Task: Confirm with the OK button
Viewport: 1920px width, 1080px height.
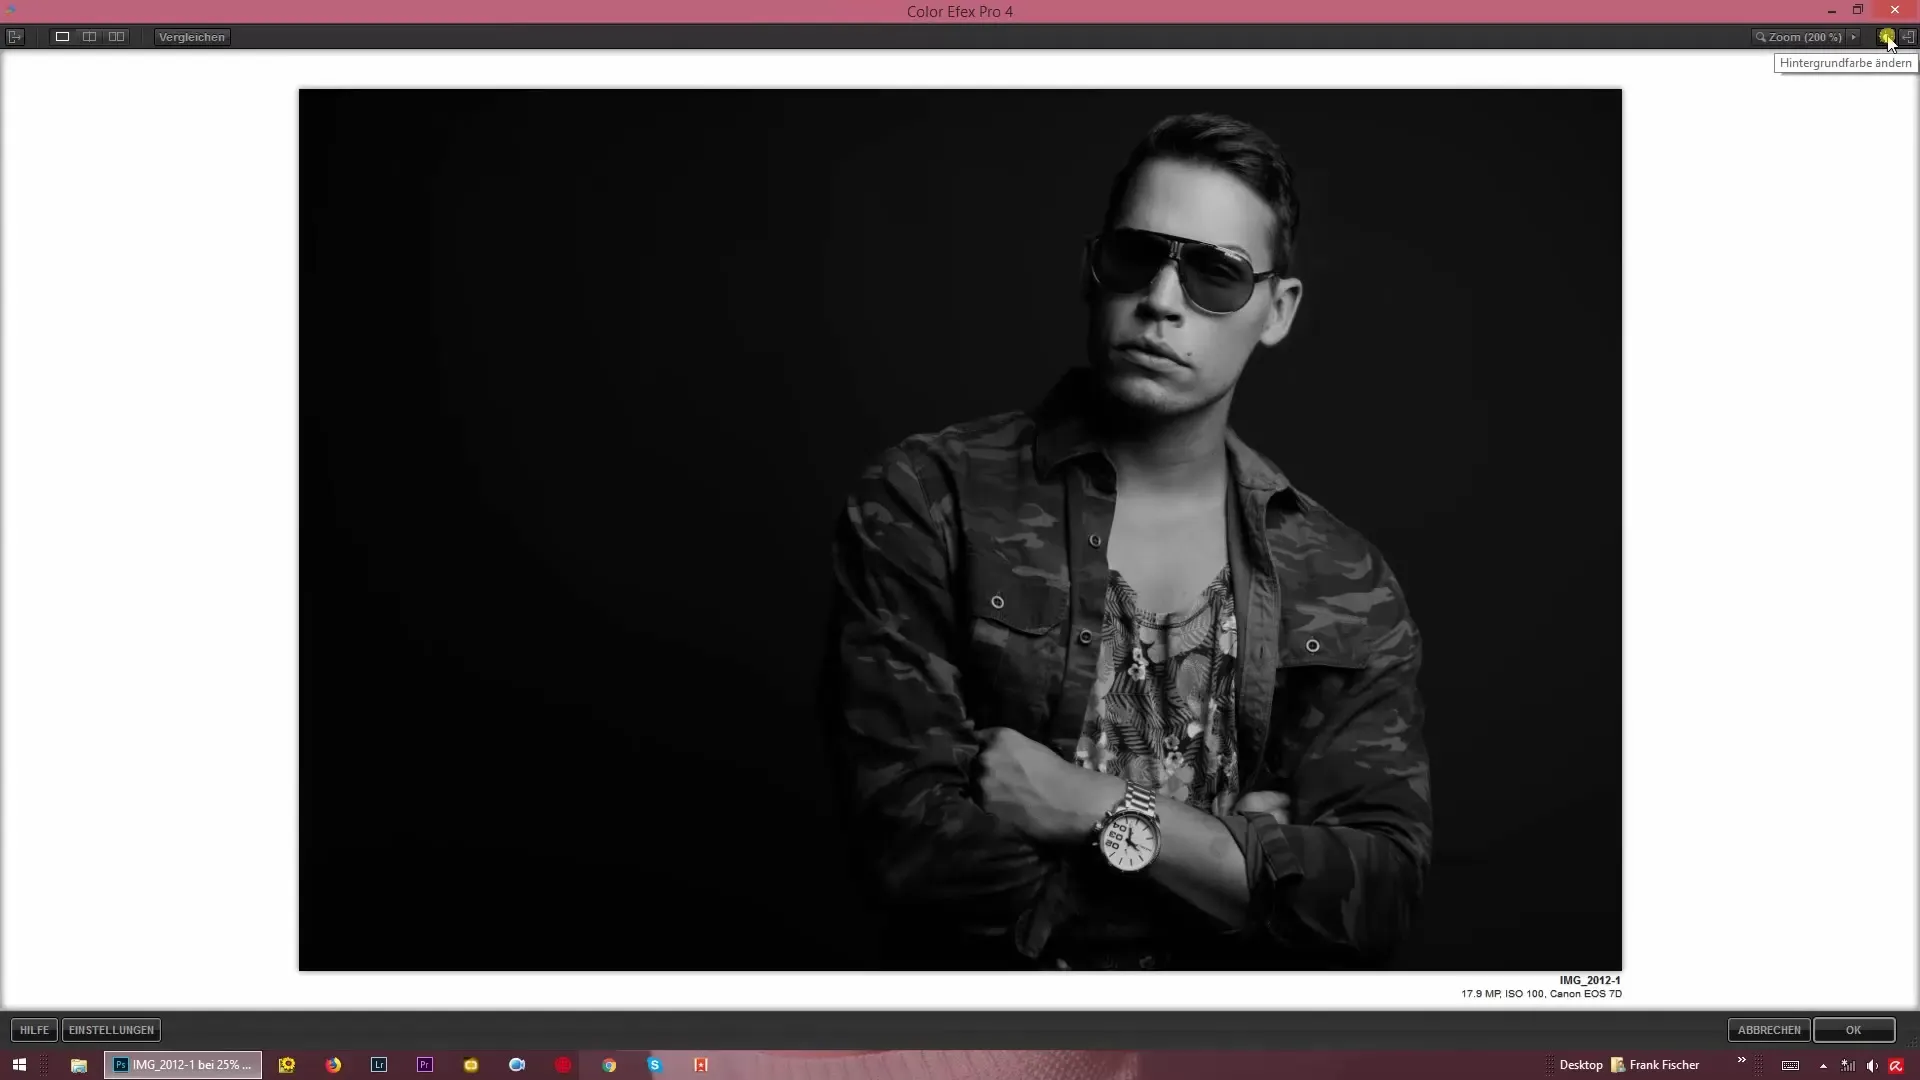Action: [x=1854, y=1030]
